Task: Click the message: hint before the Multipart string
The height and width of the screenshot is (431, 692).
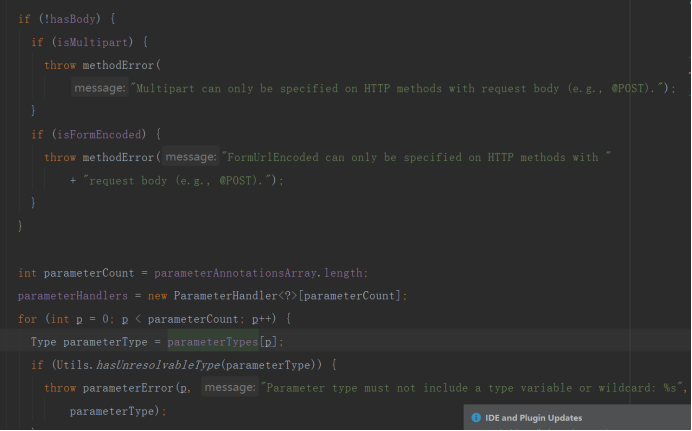Action: point(100,88)
